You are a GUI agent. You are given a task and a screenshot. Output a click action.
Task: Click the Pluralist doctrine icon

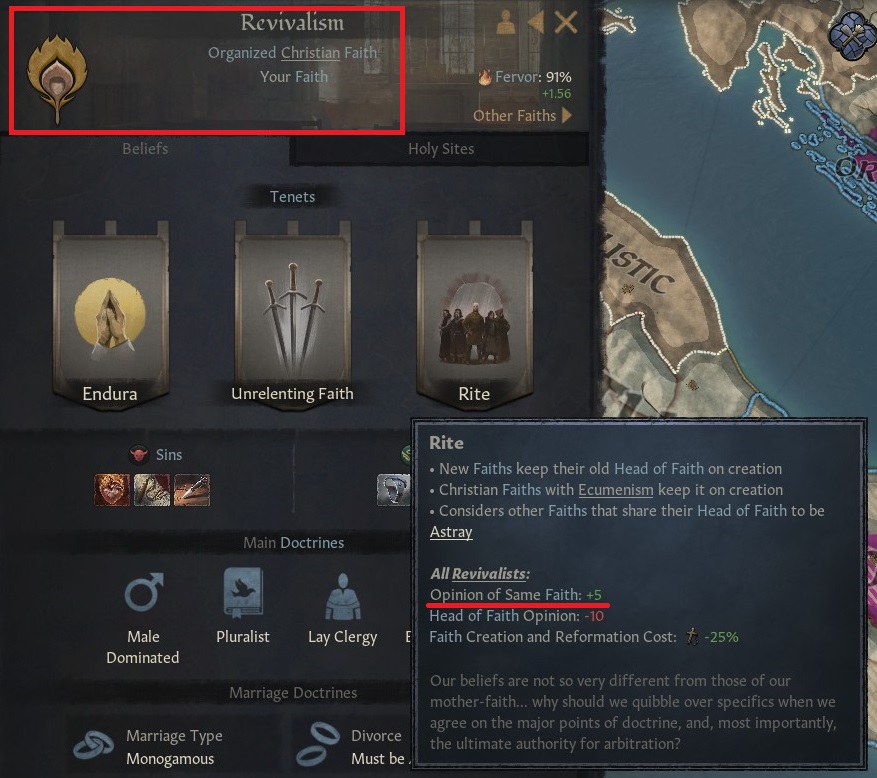tap(243, 593)
